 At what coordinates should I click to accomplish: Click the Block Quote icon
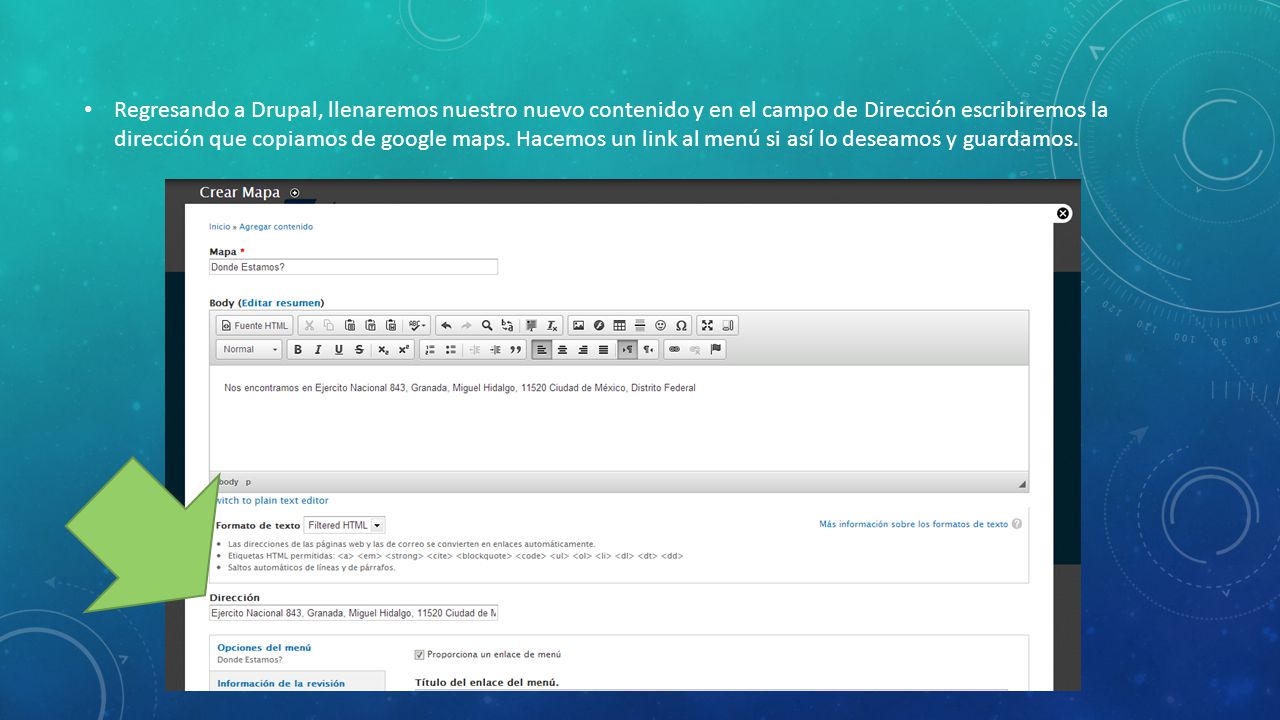[x=516, y=349]
